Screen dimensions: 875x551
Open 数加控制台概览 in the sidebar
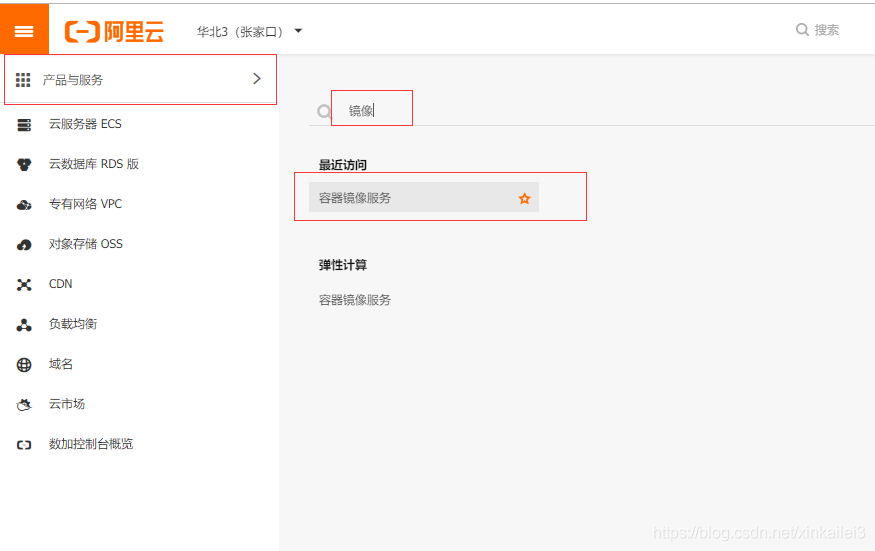click(91, 444)
